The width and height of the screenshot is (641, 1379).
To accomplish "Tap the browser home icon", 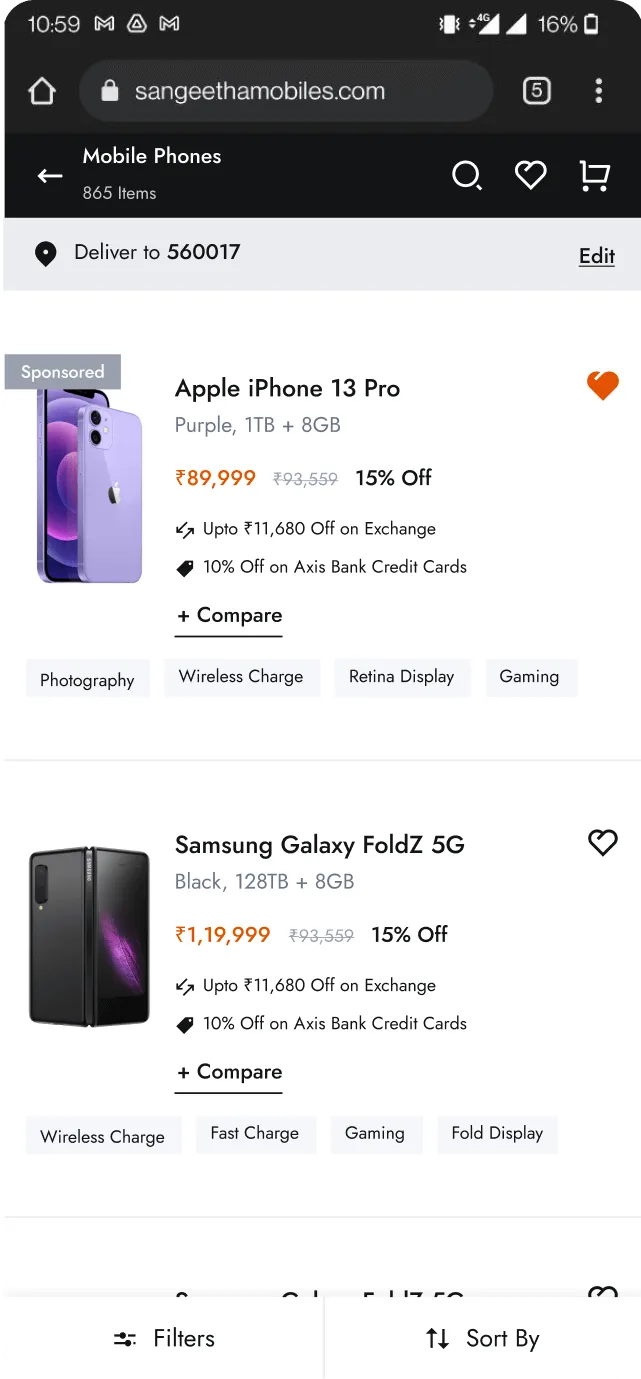I will [42, 92].
